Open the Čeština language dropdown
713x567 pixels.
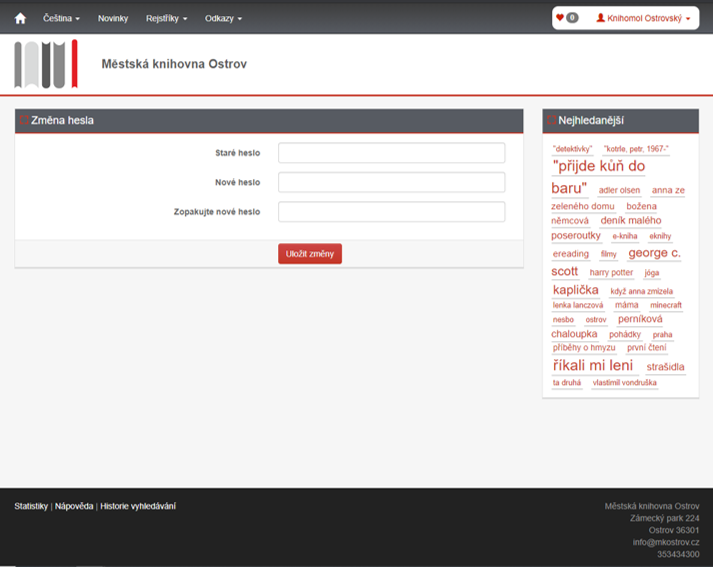(x=61, y=18)
